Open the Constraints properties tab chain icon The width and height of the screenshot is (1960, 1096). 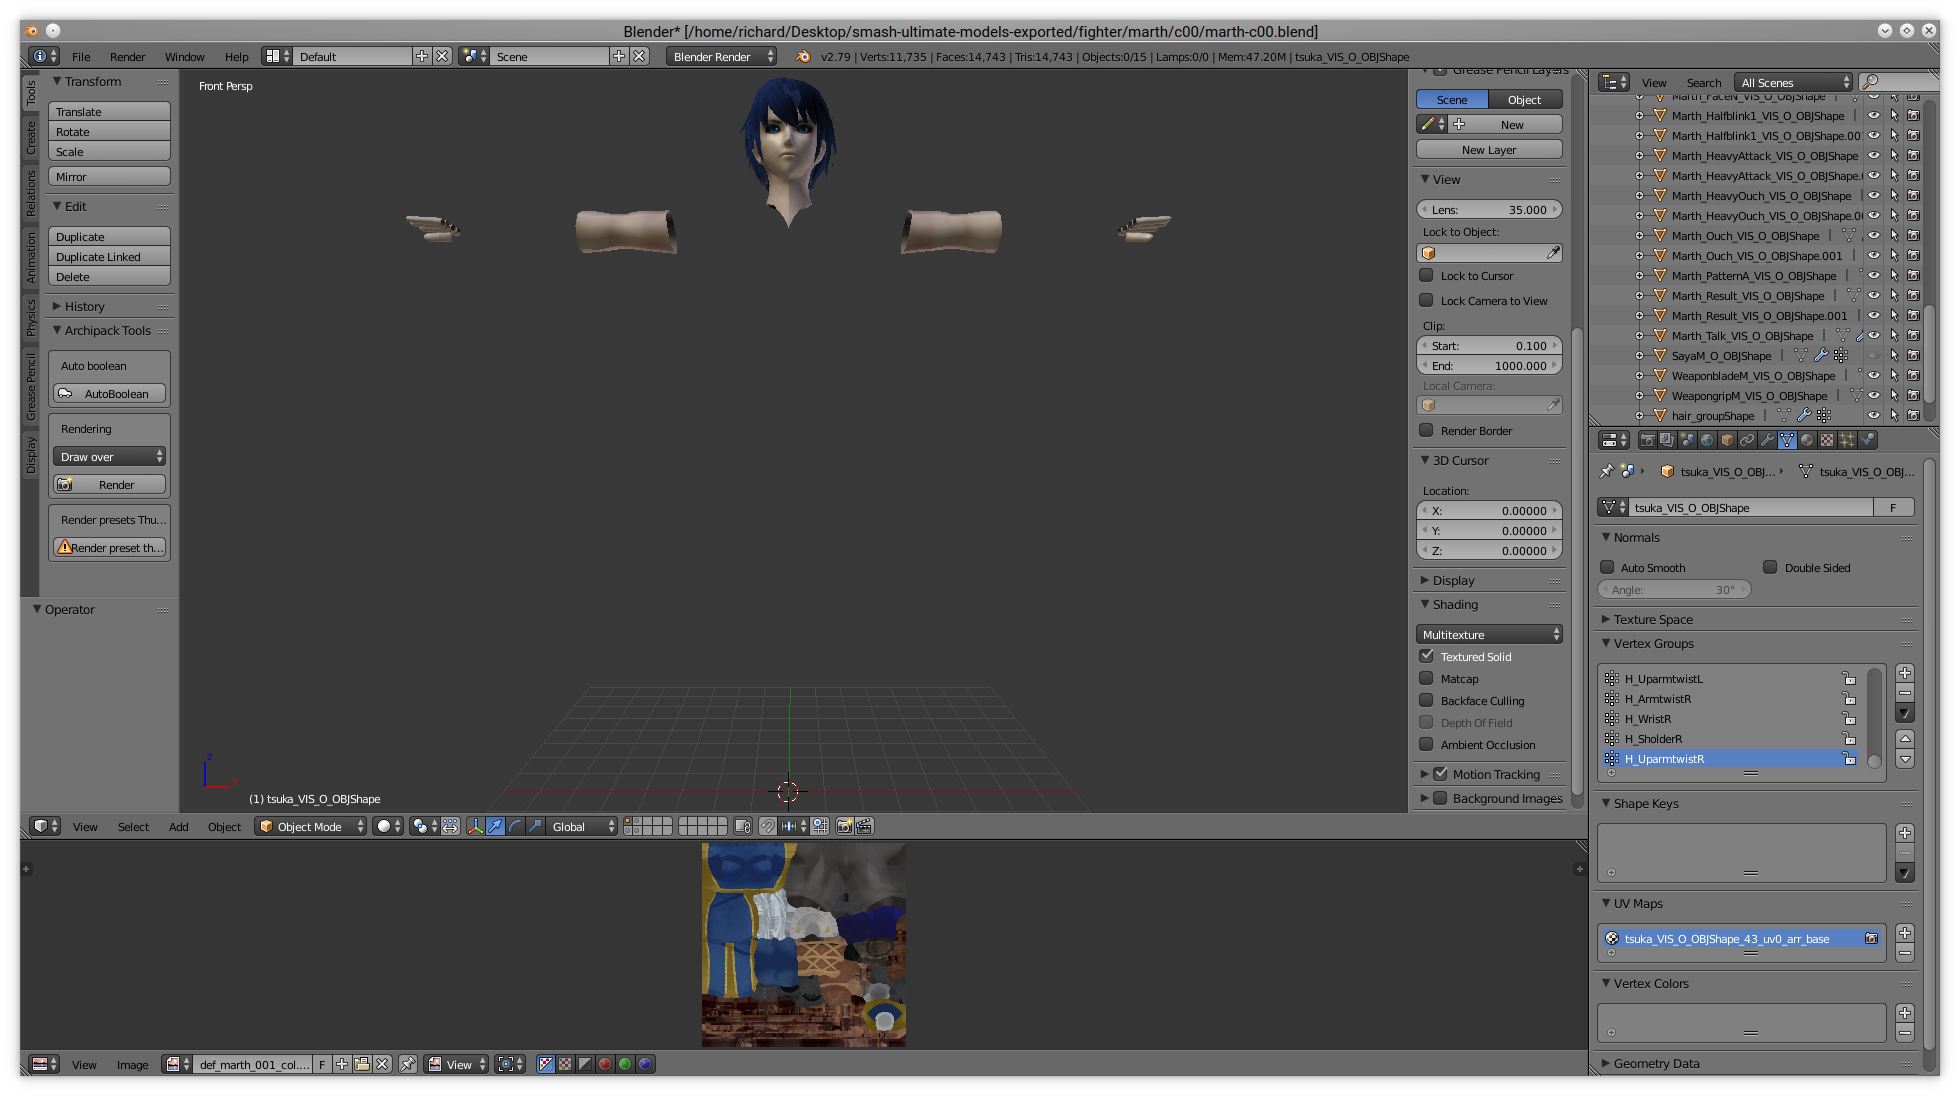click(1747, 440)
